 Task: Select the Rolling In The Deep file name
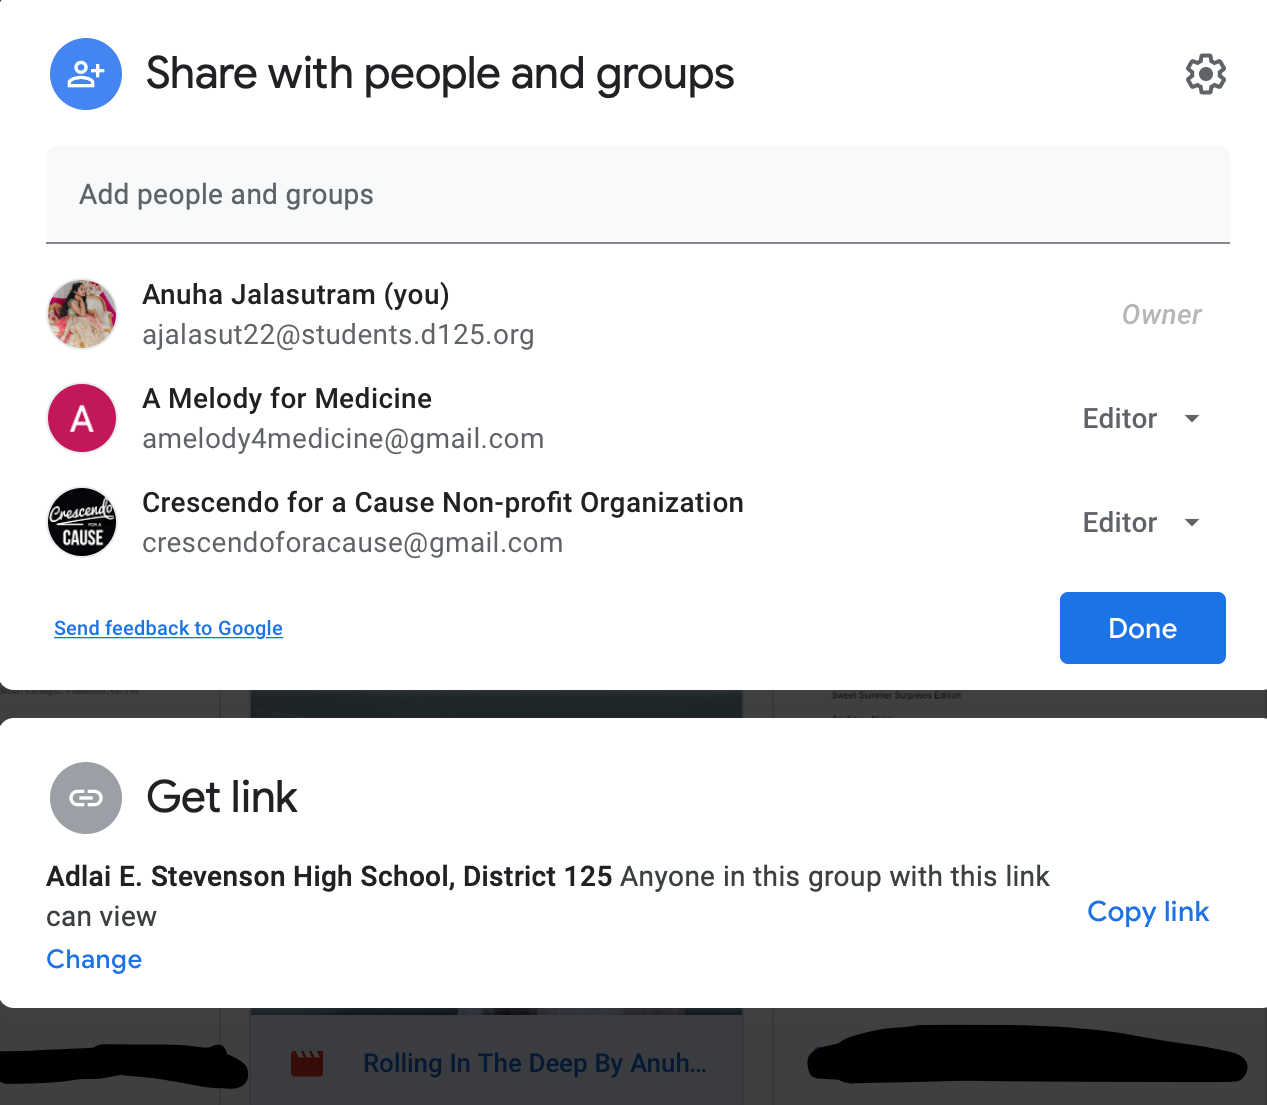(534, 1063)
